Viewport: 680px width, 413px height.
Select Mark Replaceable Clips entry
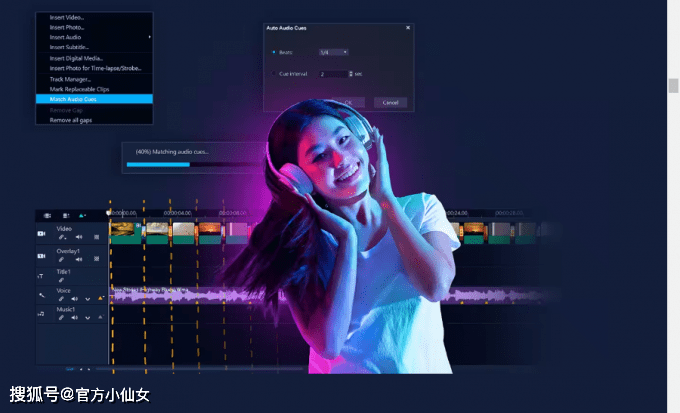point(94,89)
